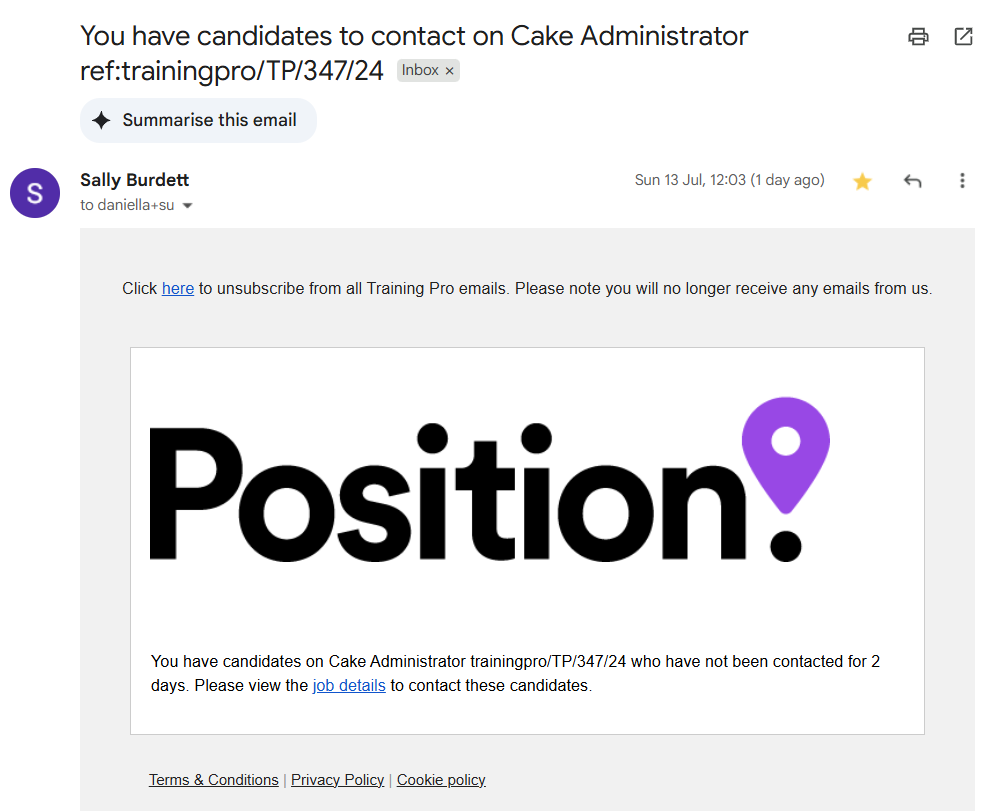992x811 pixels.
Task: Open the Cookie policy link
Action: tap(441, 780)
